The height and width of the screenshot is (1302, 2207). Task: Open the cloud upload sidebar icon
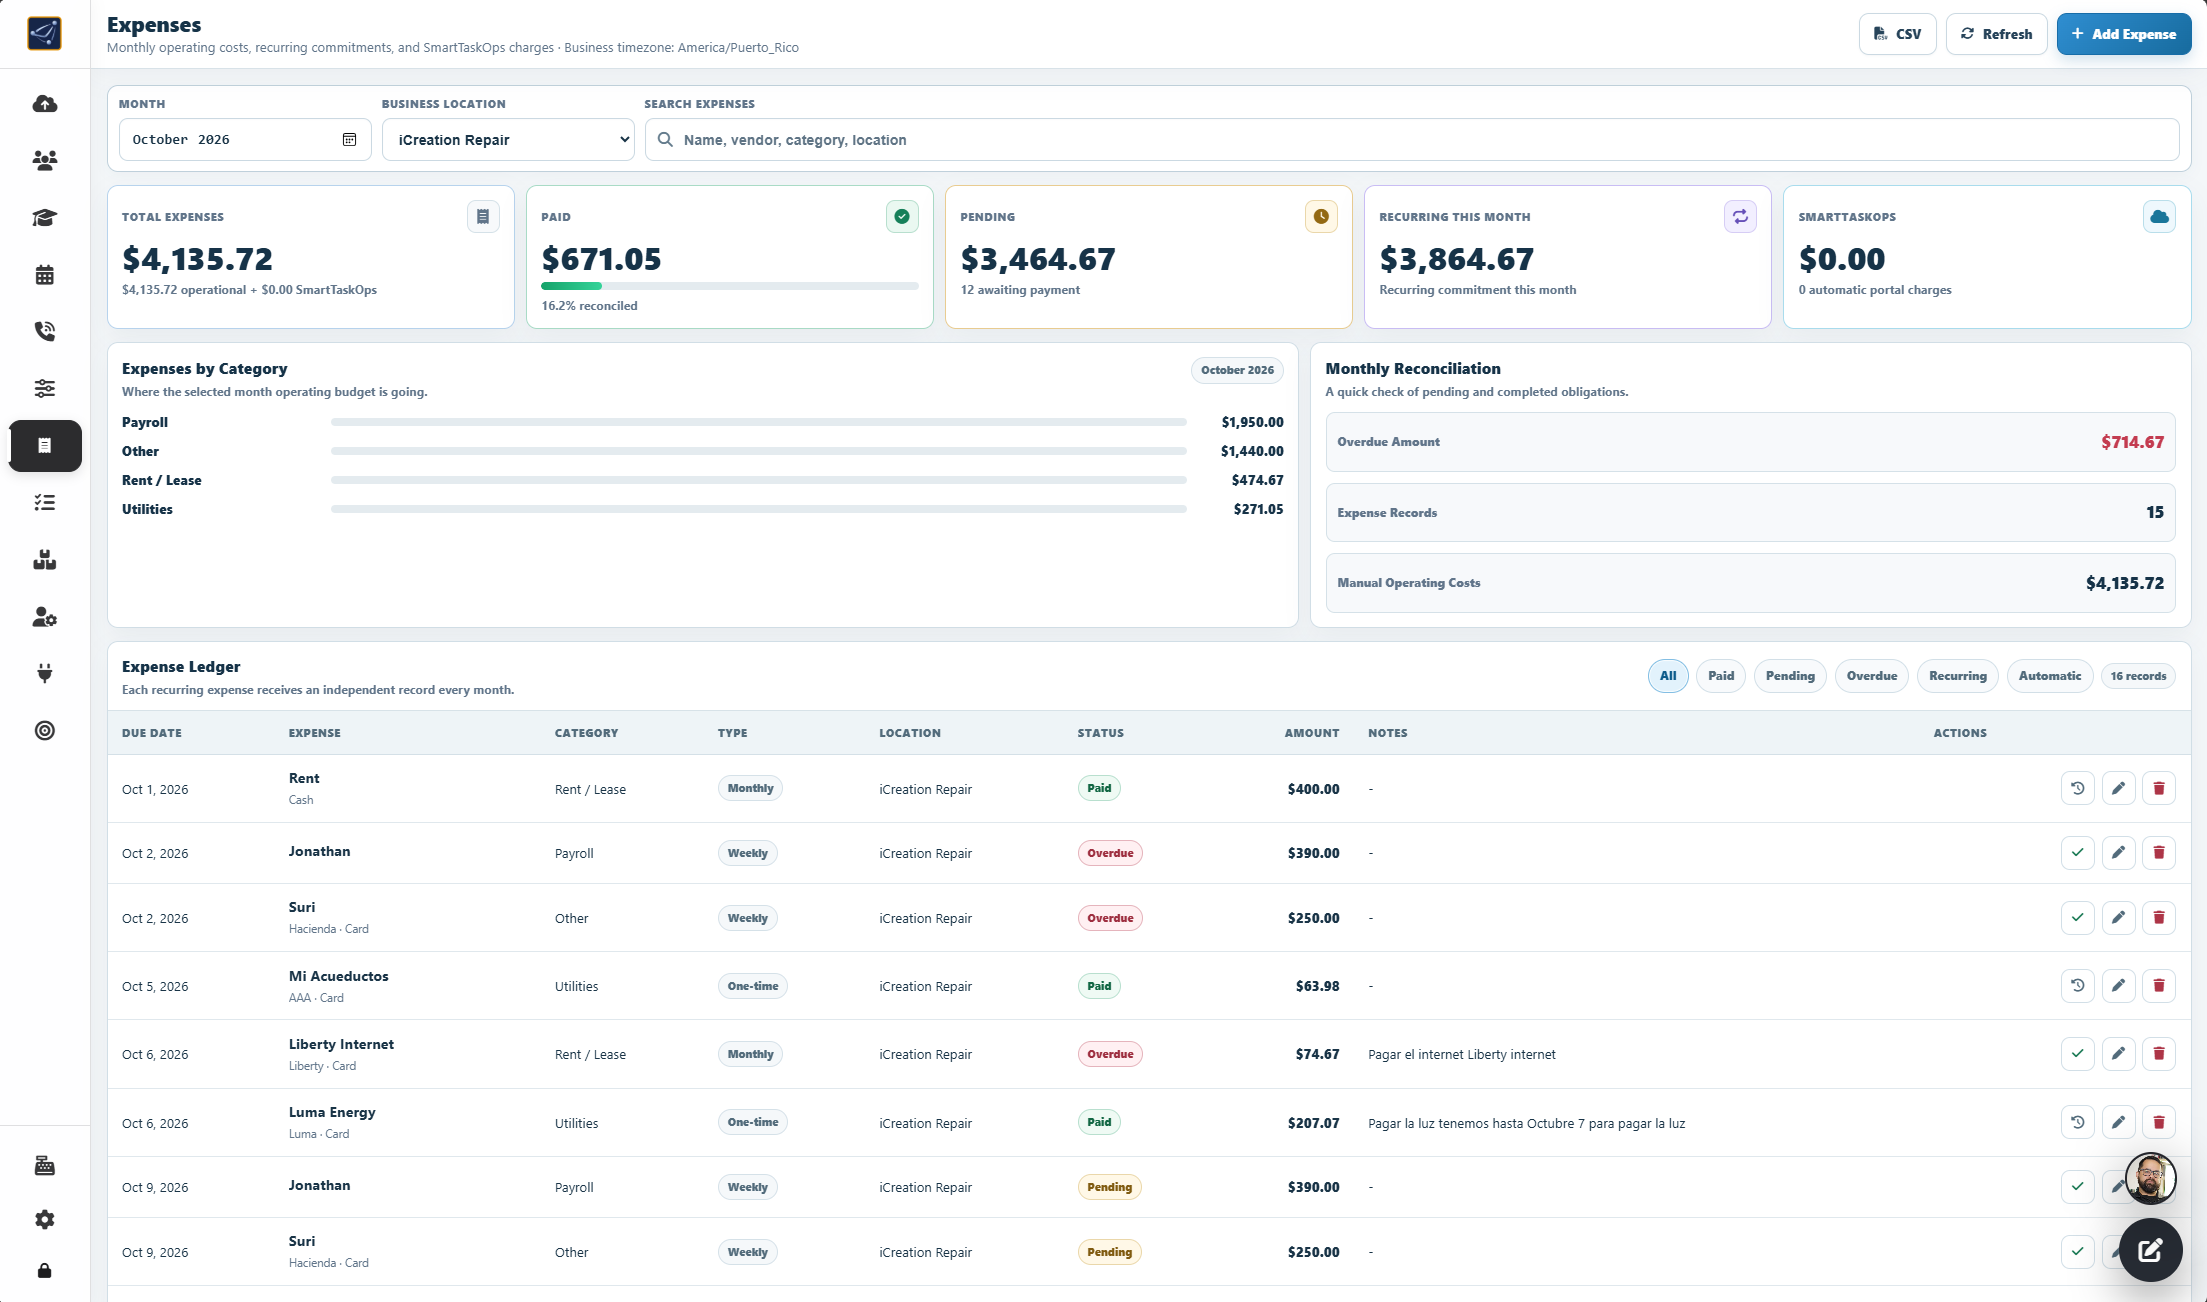pos(45,104)
